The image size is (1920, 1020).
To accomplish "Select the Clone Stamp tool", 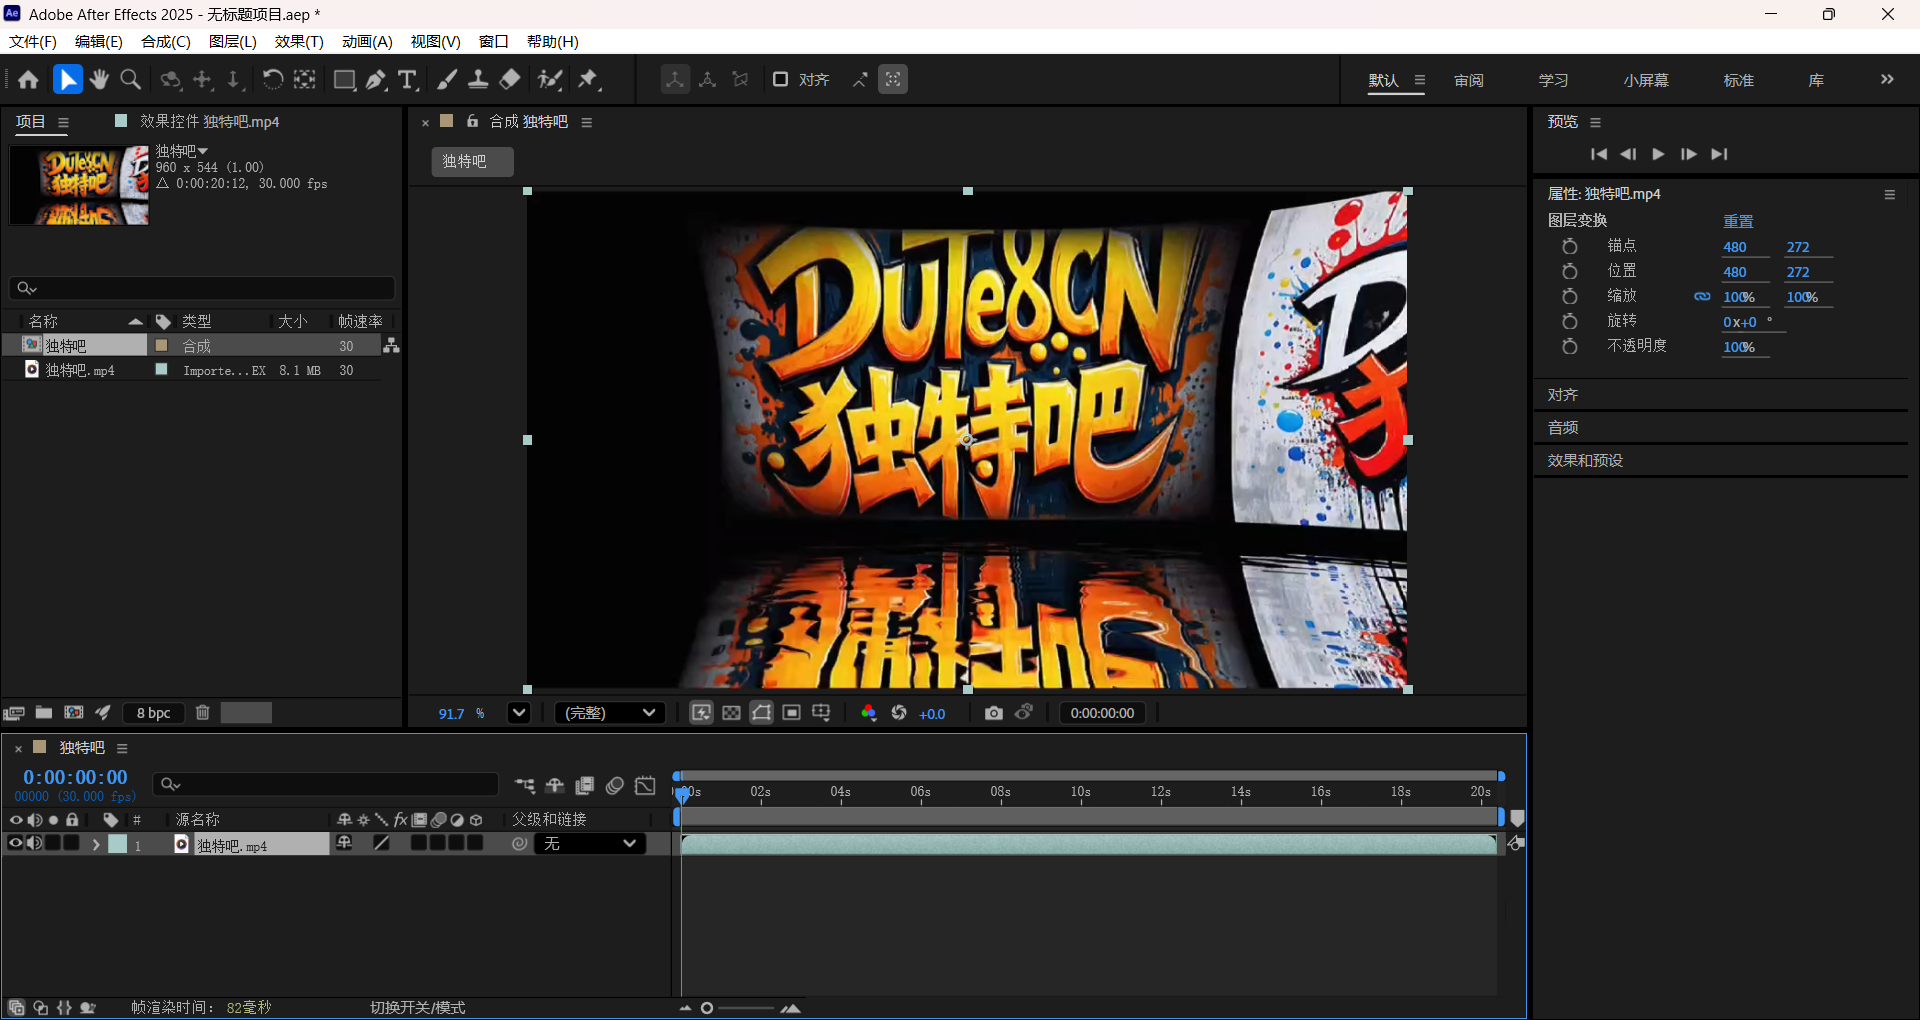I will coord(479,80).
